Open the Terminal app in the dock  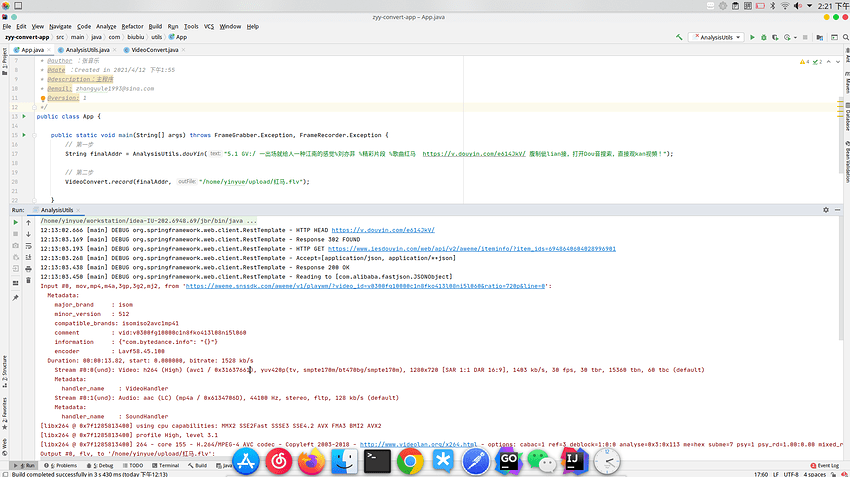tap(377, 462)
